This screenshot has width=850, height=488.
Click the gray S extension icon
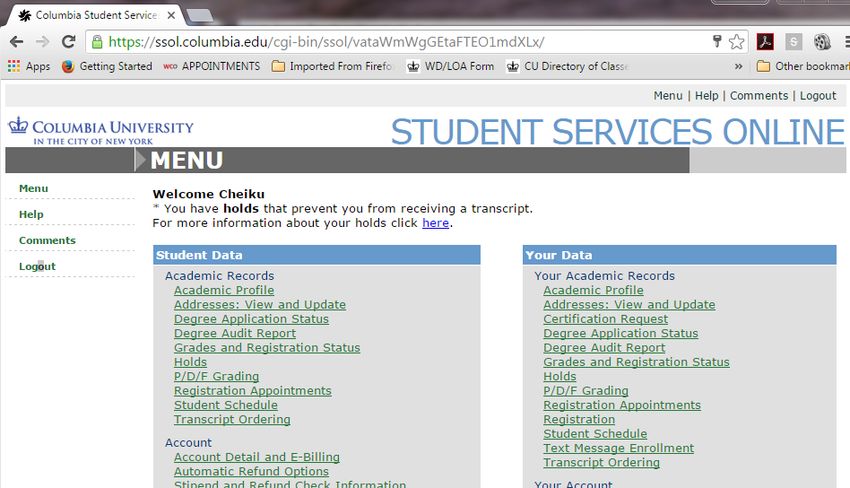coord(793,42)
